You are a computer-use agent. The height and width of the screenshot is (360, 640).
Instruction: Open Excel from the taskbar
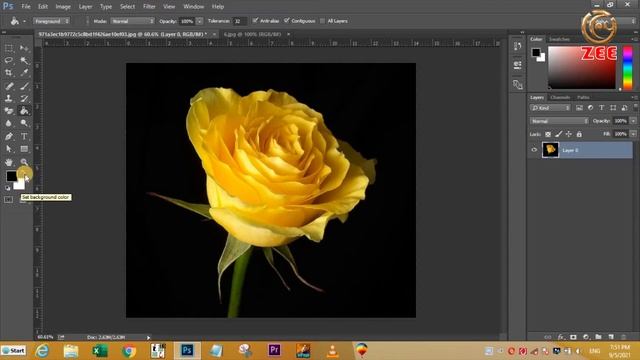[100, 351]
